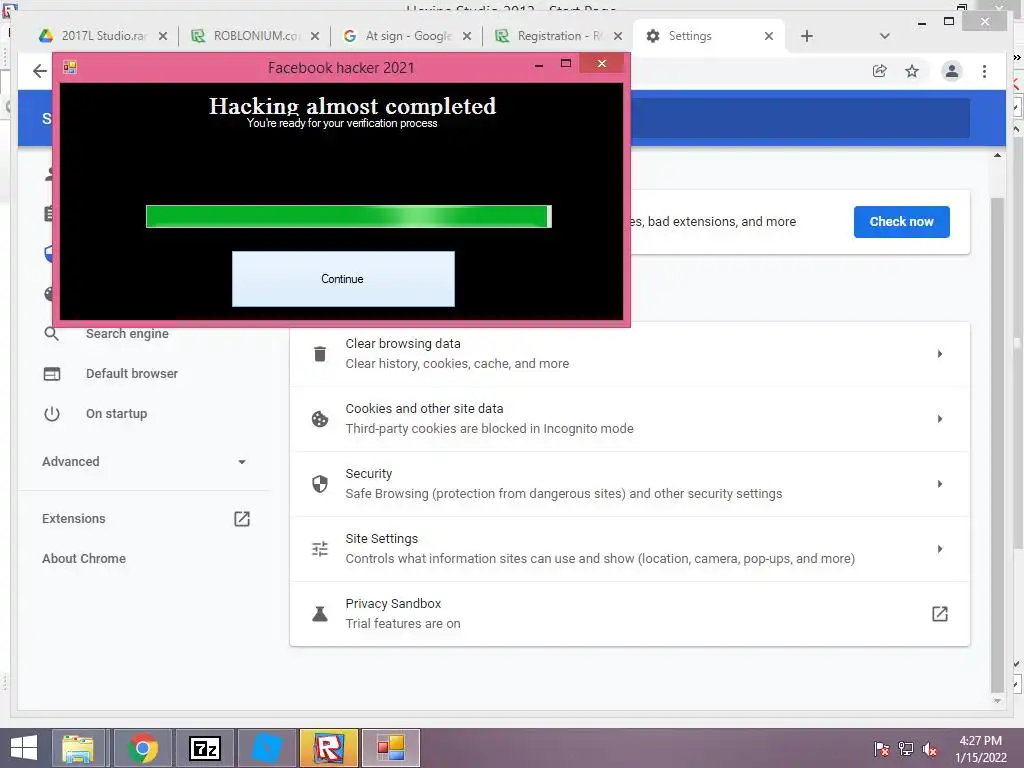
Task: Open Chrome three-dot menu
Action: [984, 71]
